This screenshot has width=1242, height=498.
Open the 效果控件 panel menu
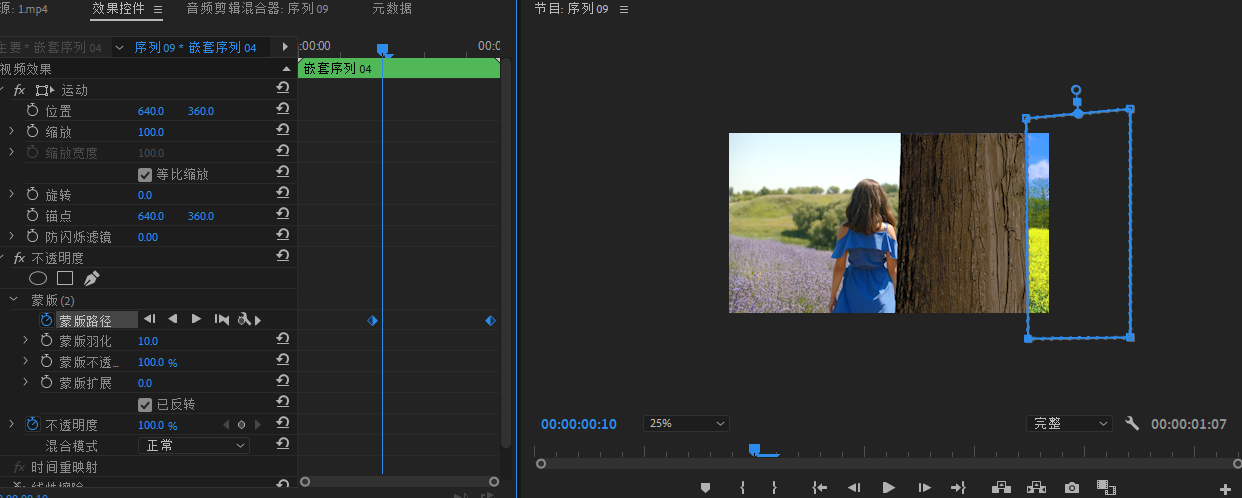158,9
